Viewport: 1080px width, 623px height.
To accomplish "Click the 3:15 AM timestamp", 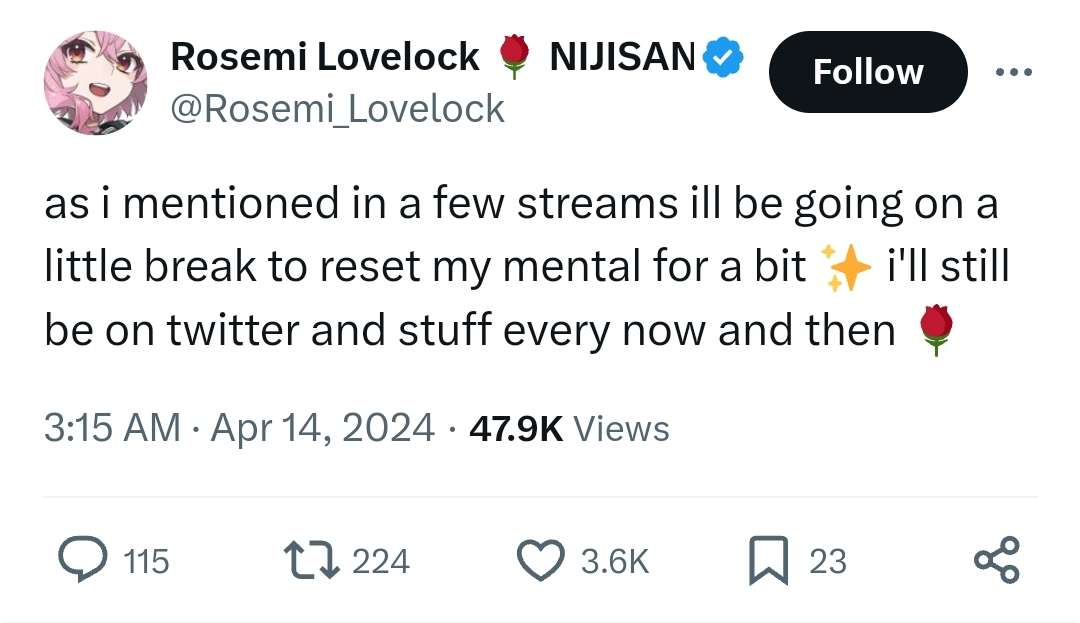I will [x=112, y=427].
